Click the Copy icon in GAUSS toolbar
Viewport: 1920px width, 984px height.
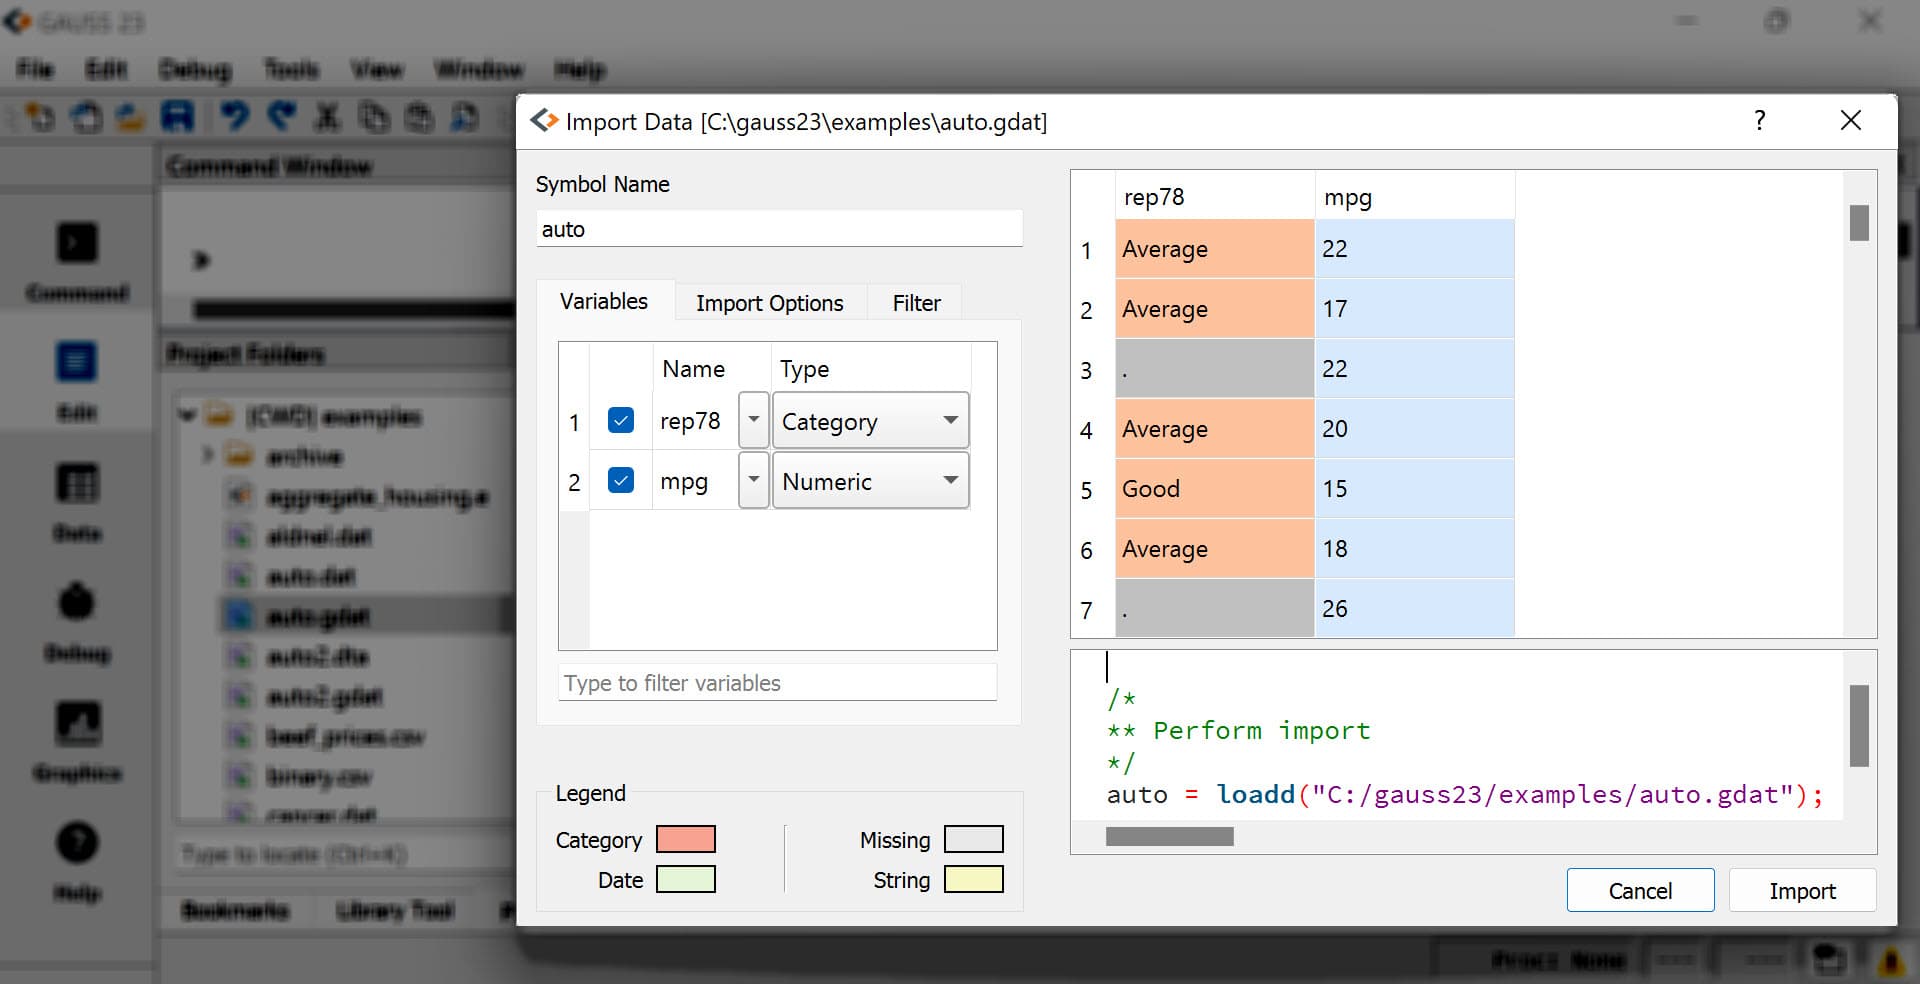(374, 117)
